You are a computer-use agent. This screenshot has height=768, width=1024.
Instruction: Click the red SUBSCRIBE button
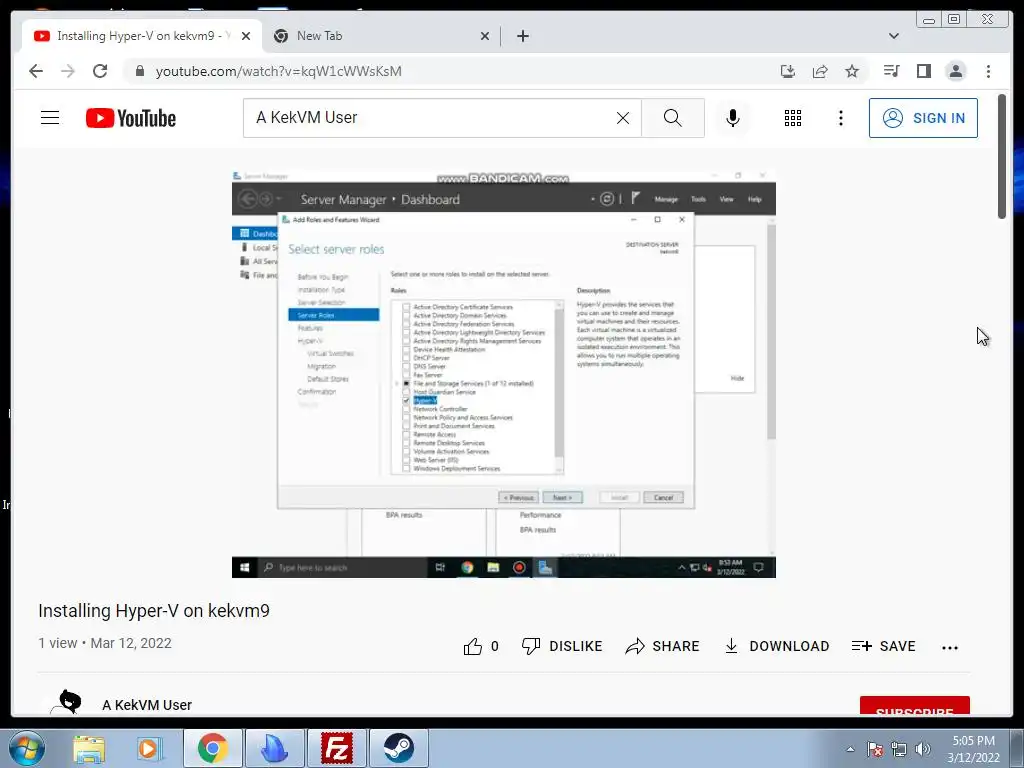[x=915, y=707]
